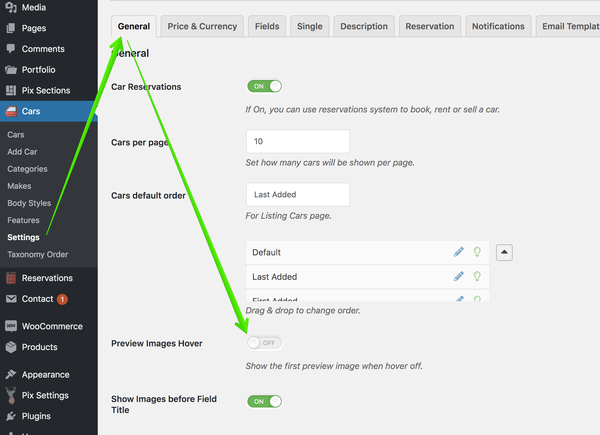The height and width of the screenshot is (435, 600).
Task: Click the Cars per page input field
Action: click(x=298, y=141)
